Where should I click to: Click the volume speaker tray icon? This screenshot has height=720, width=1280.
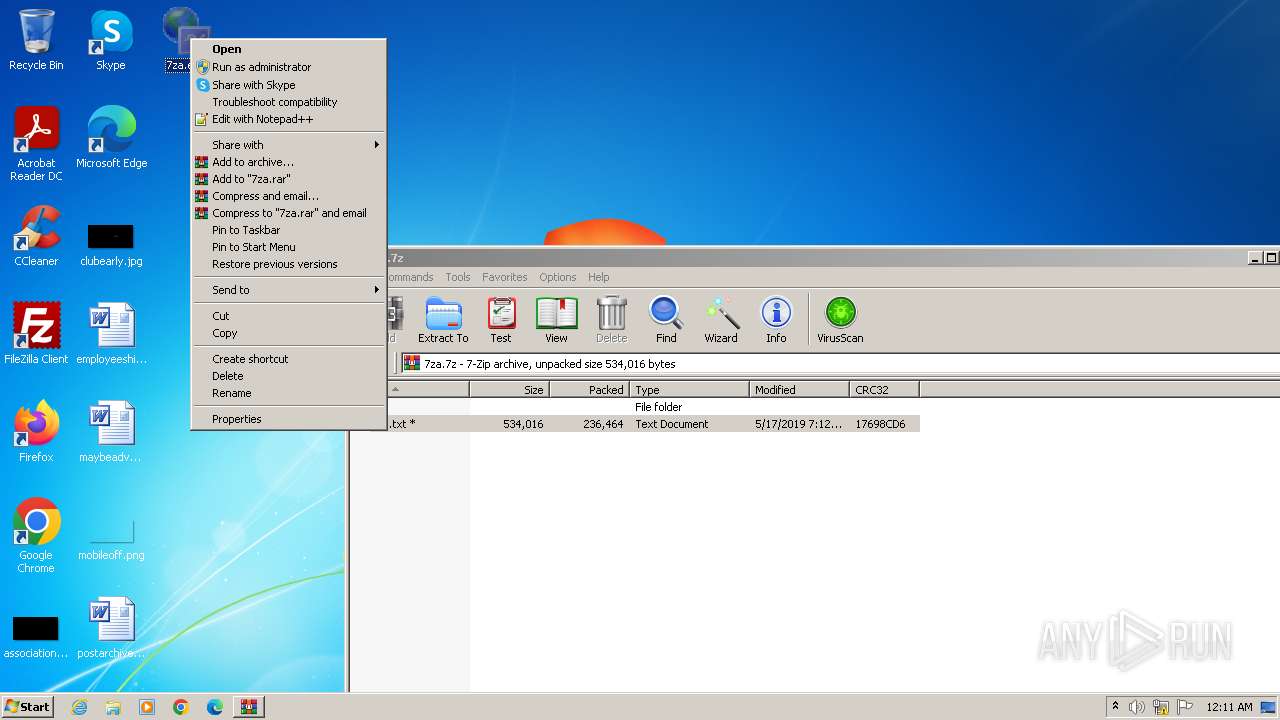click(1137, 707)
